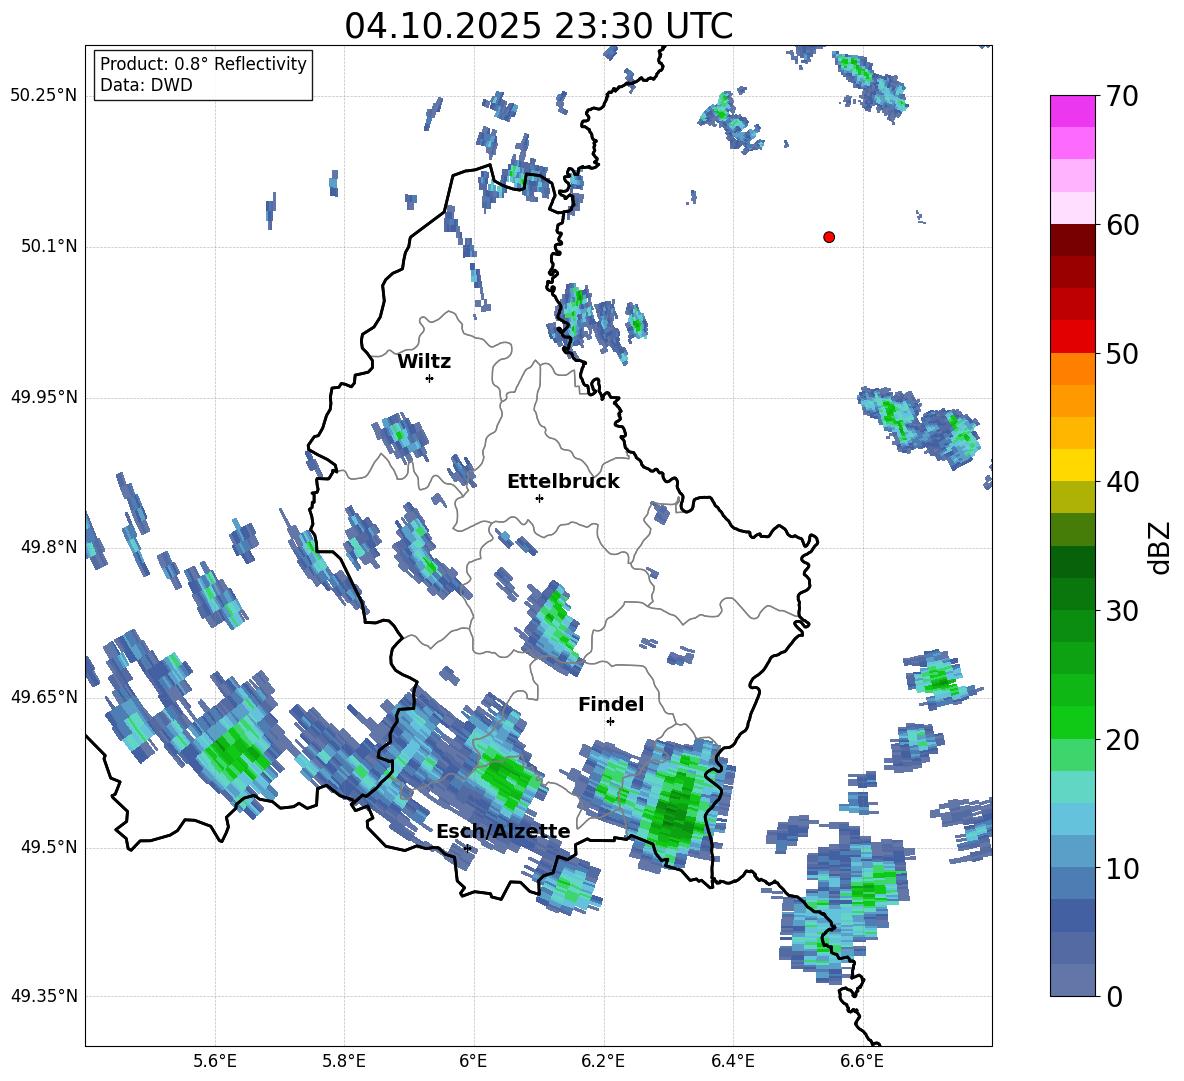Pick the yellow swatch just above 40 dBZ
Image resolution: width=1184 pixels, height=1081 pixels.
tap(1073, 465)
